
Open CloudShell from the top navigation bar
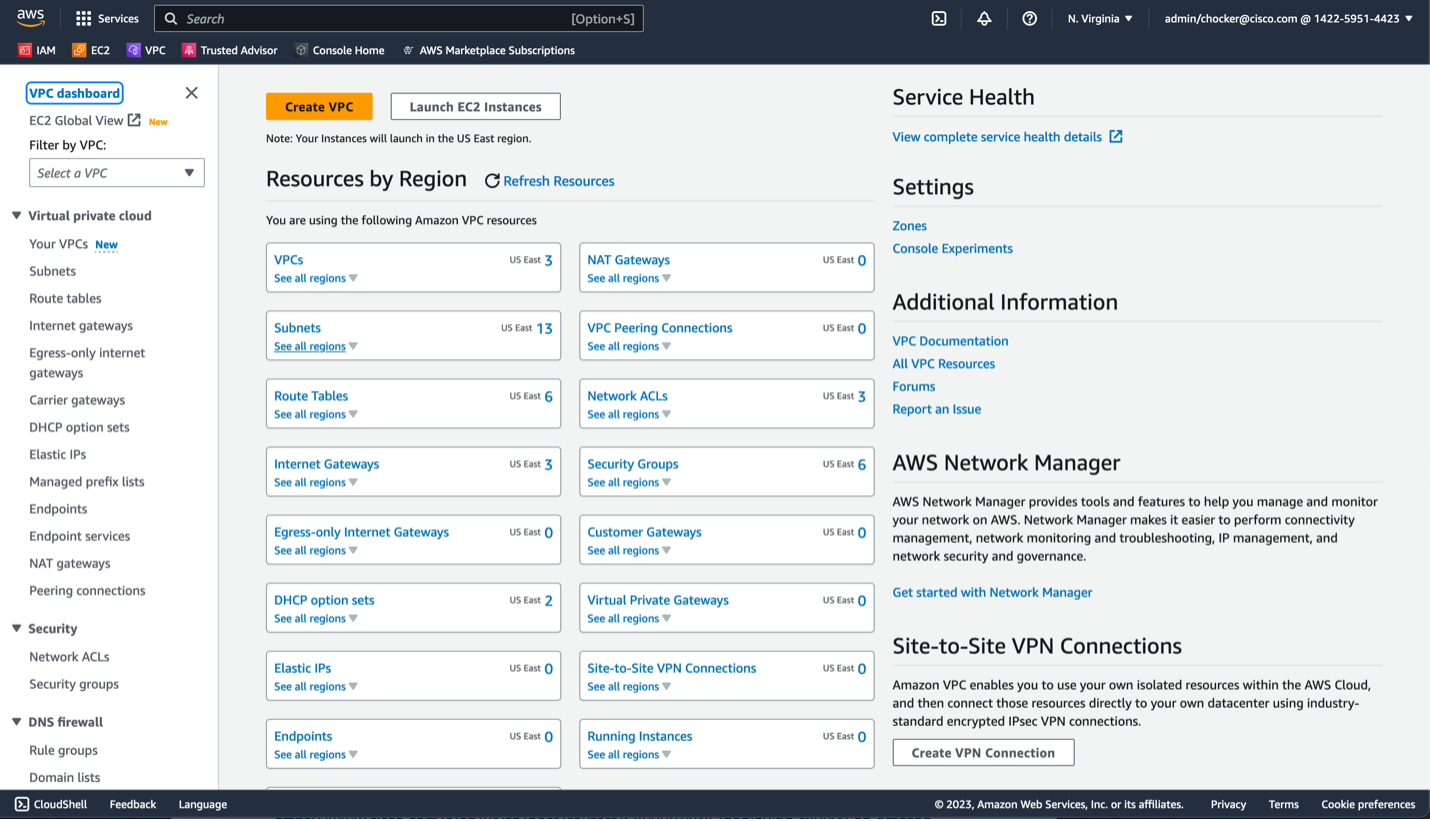[939, 18]
